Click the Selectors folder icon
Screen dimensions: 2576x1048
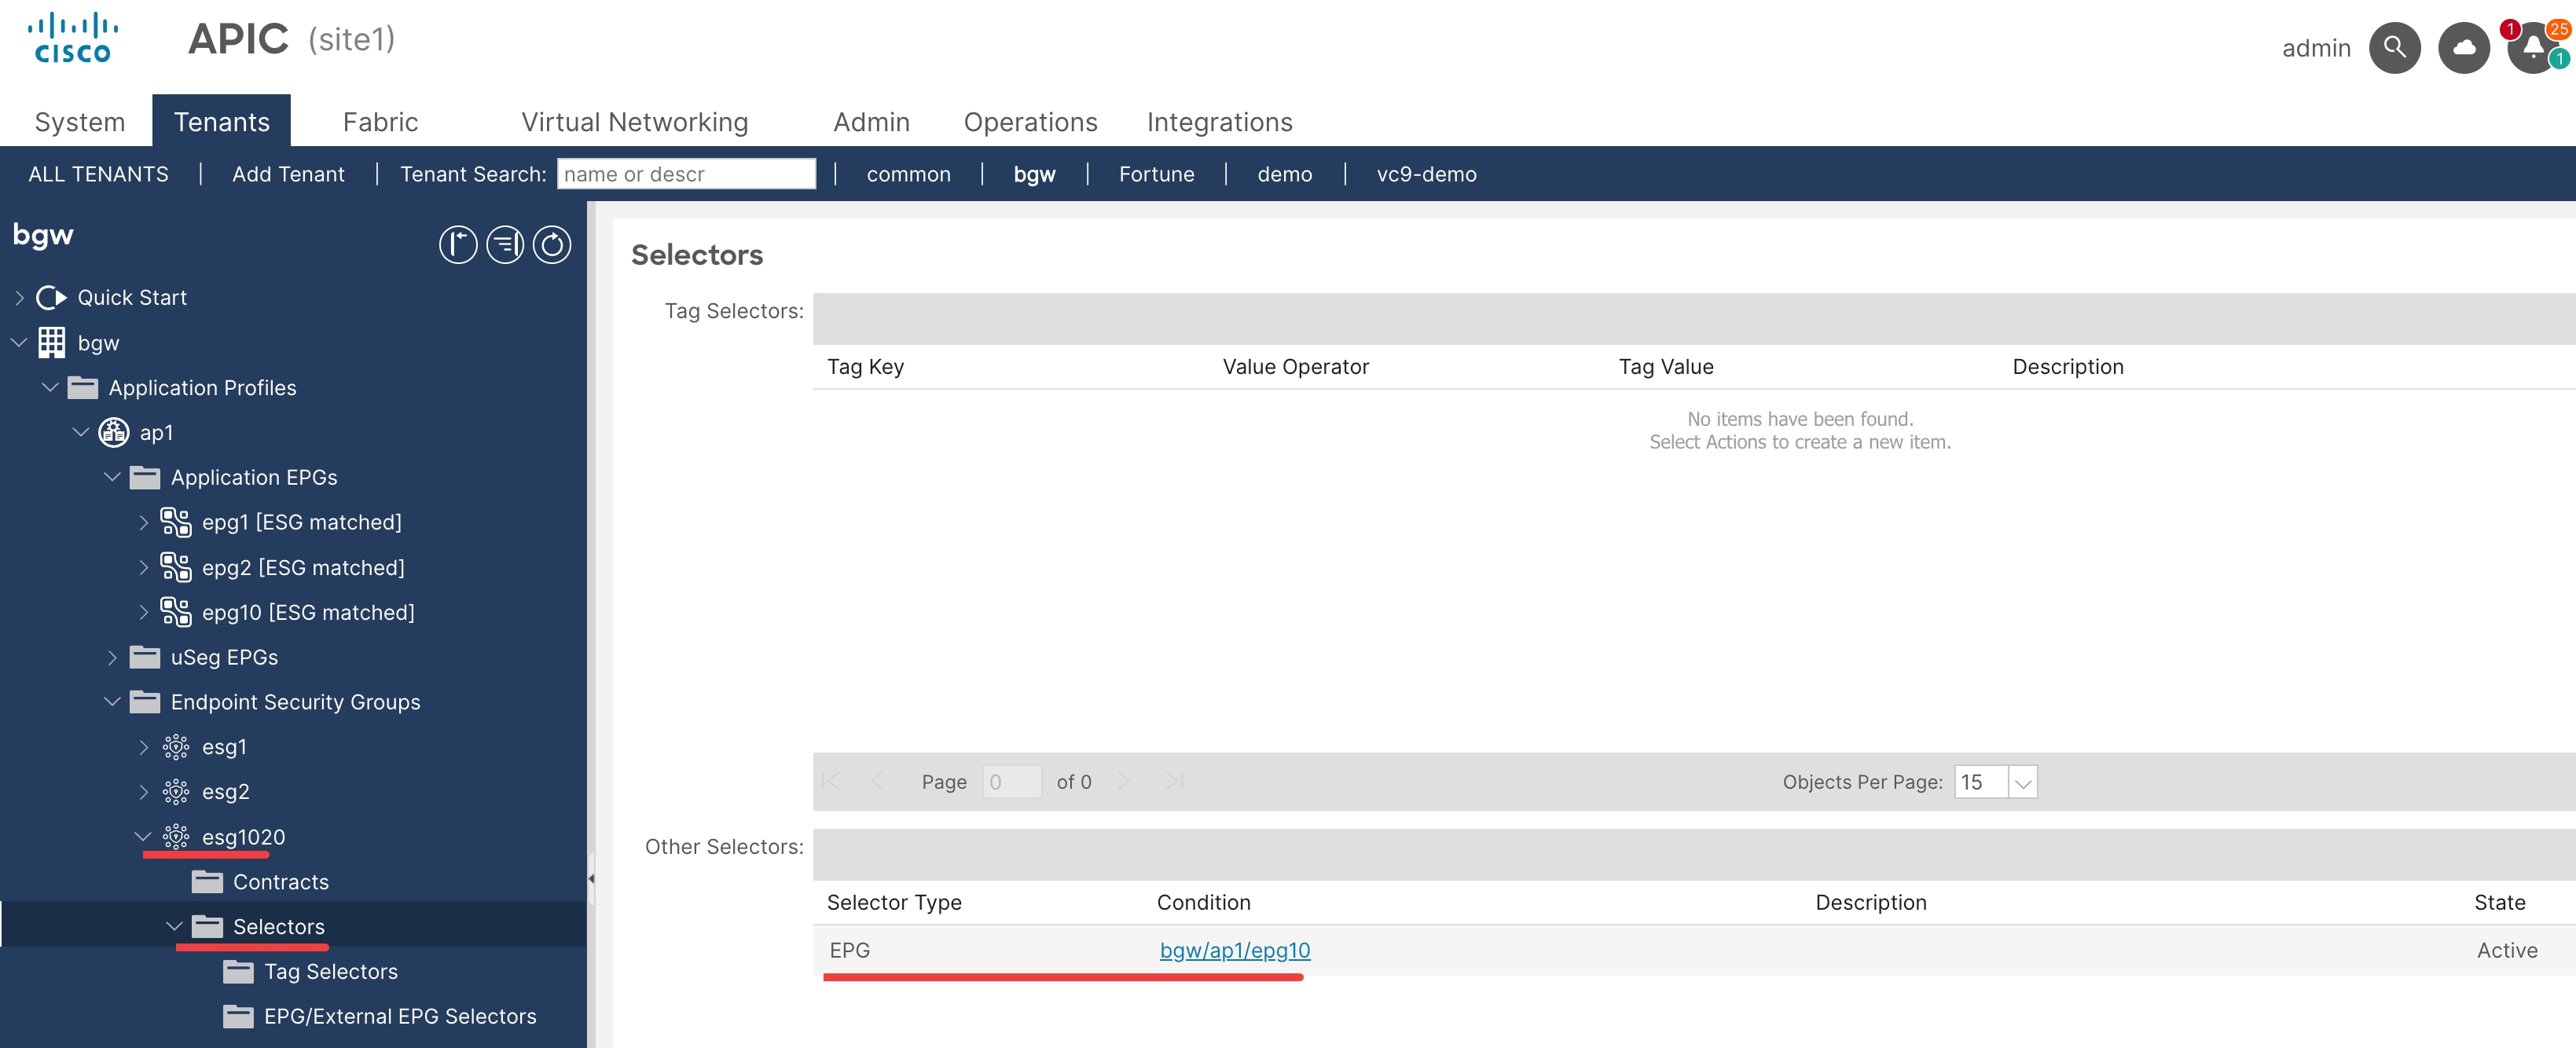(207, 926)
